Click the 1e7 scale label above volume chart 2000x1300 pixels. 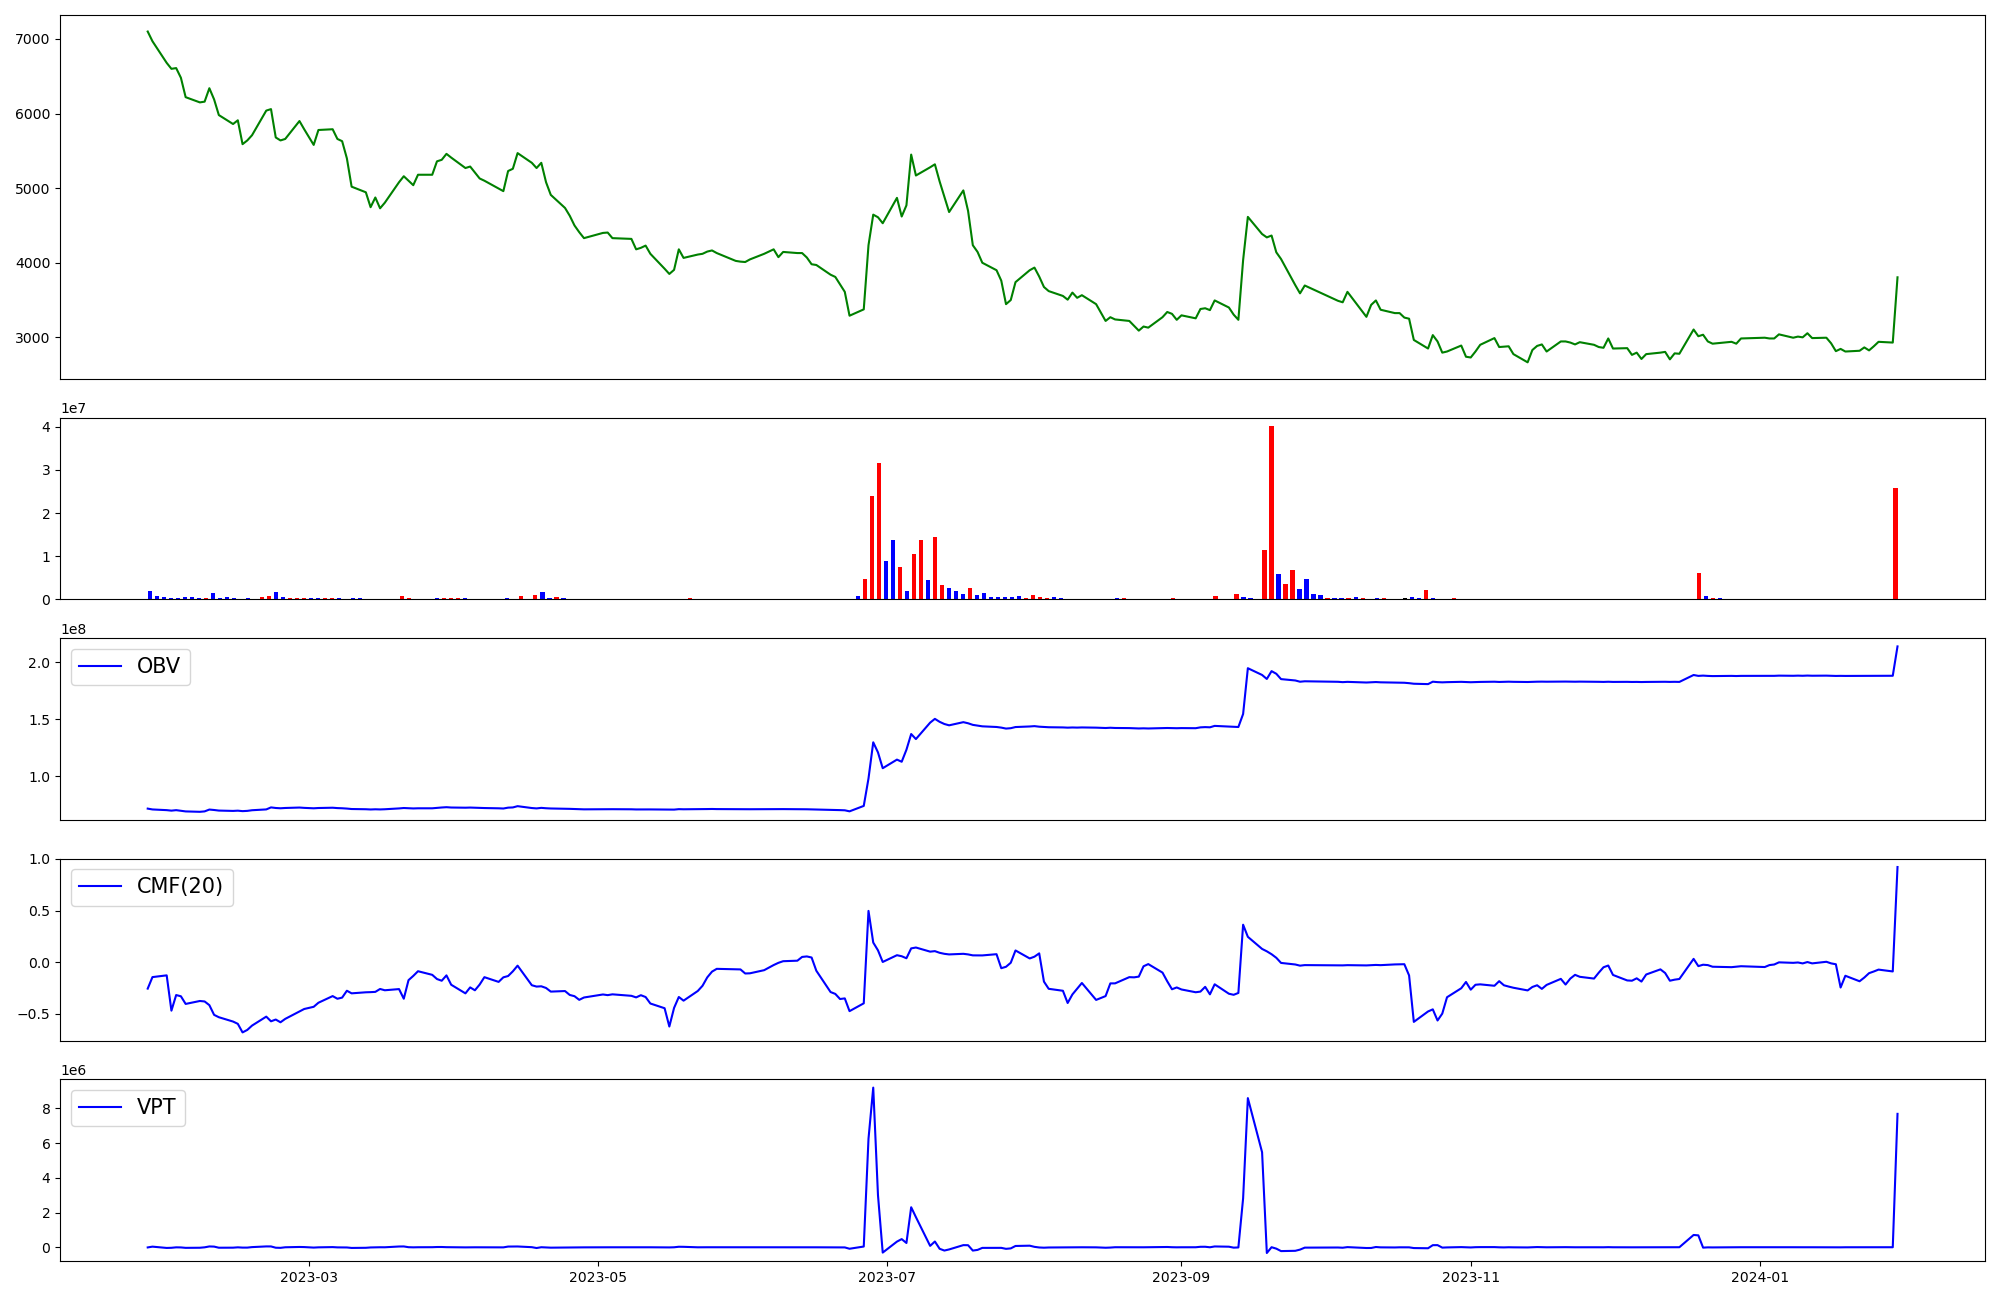point(73,408)
